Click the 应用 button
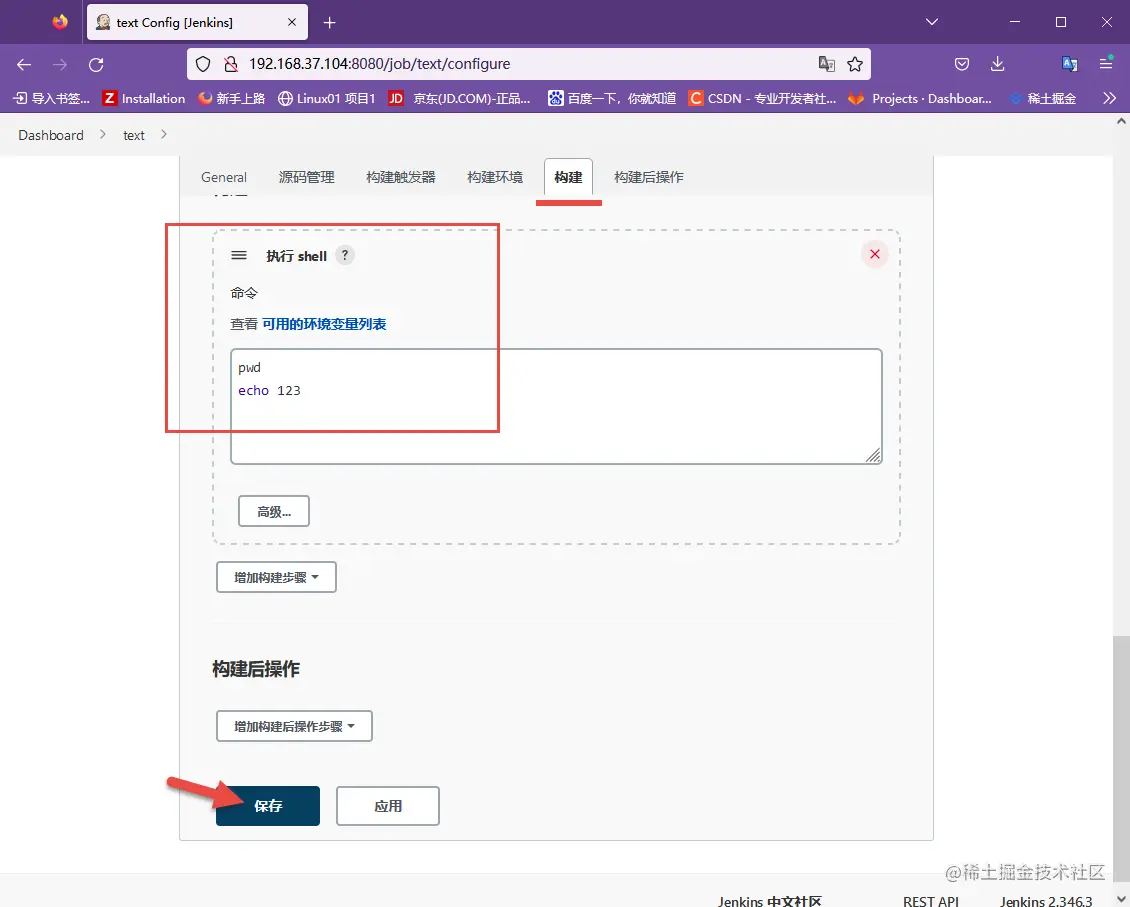 point(387,806)
